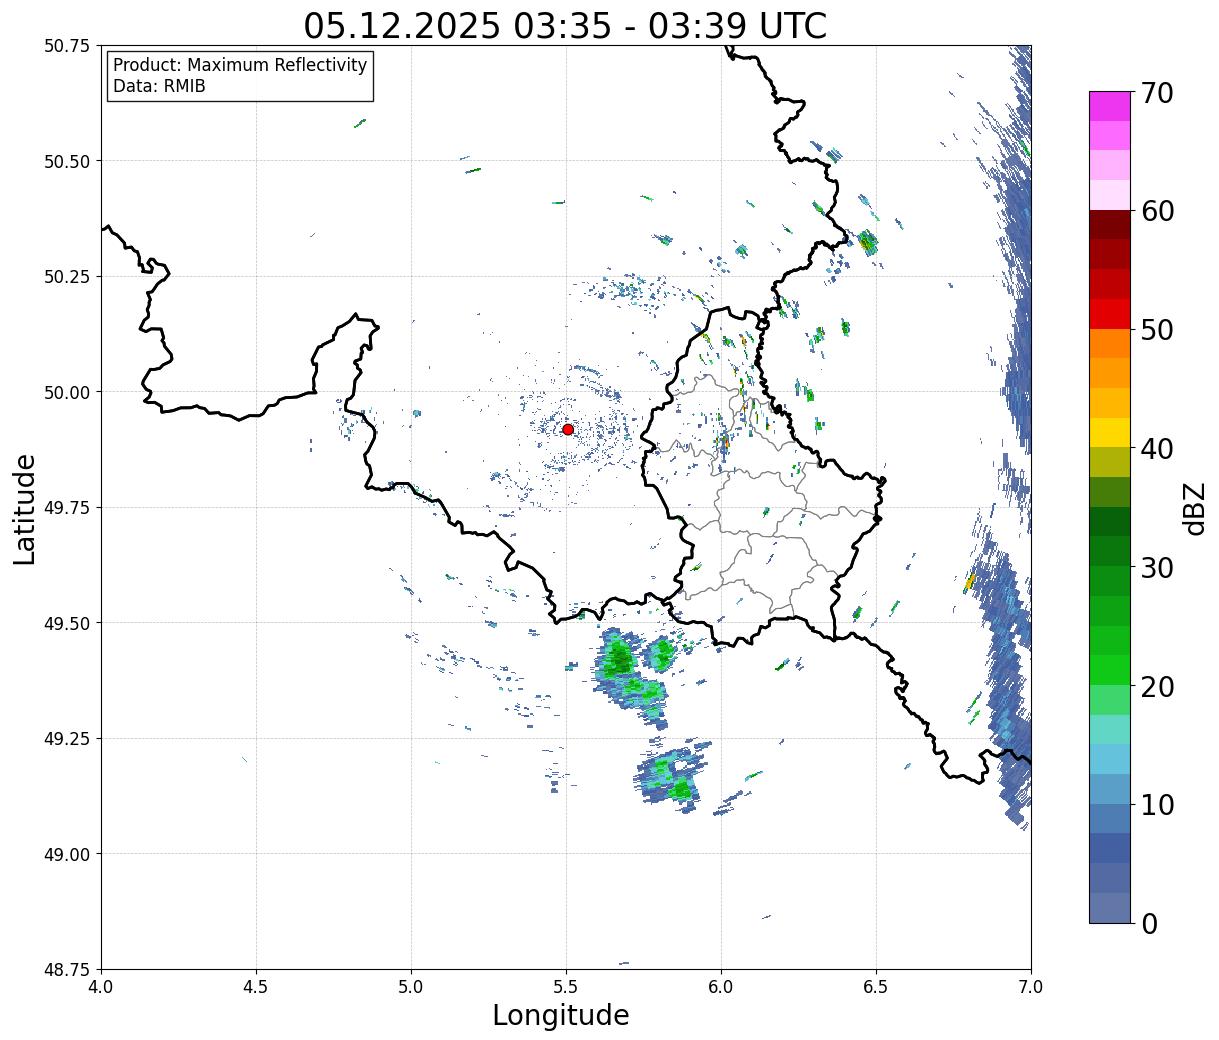Click the 6.5 longitude tick label

[876, 987]
